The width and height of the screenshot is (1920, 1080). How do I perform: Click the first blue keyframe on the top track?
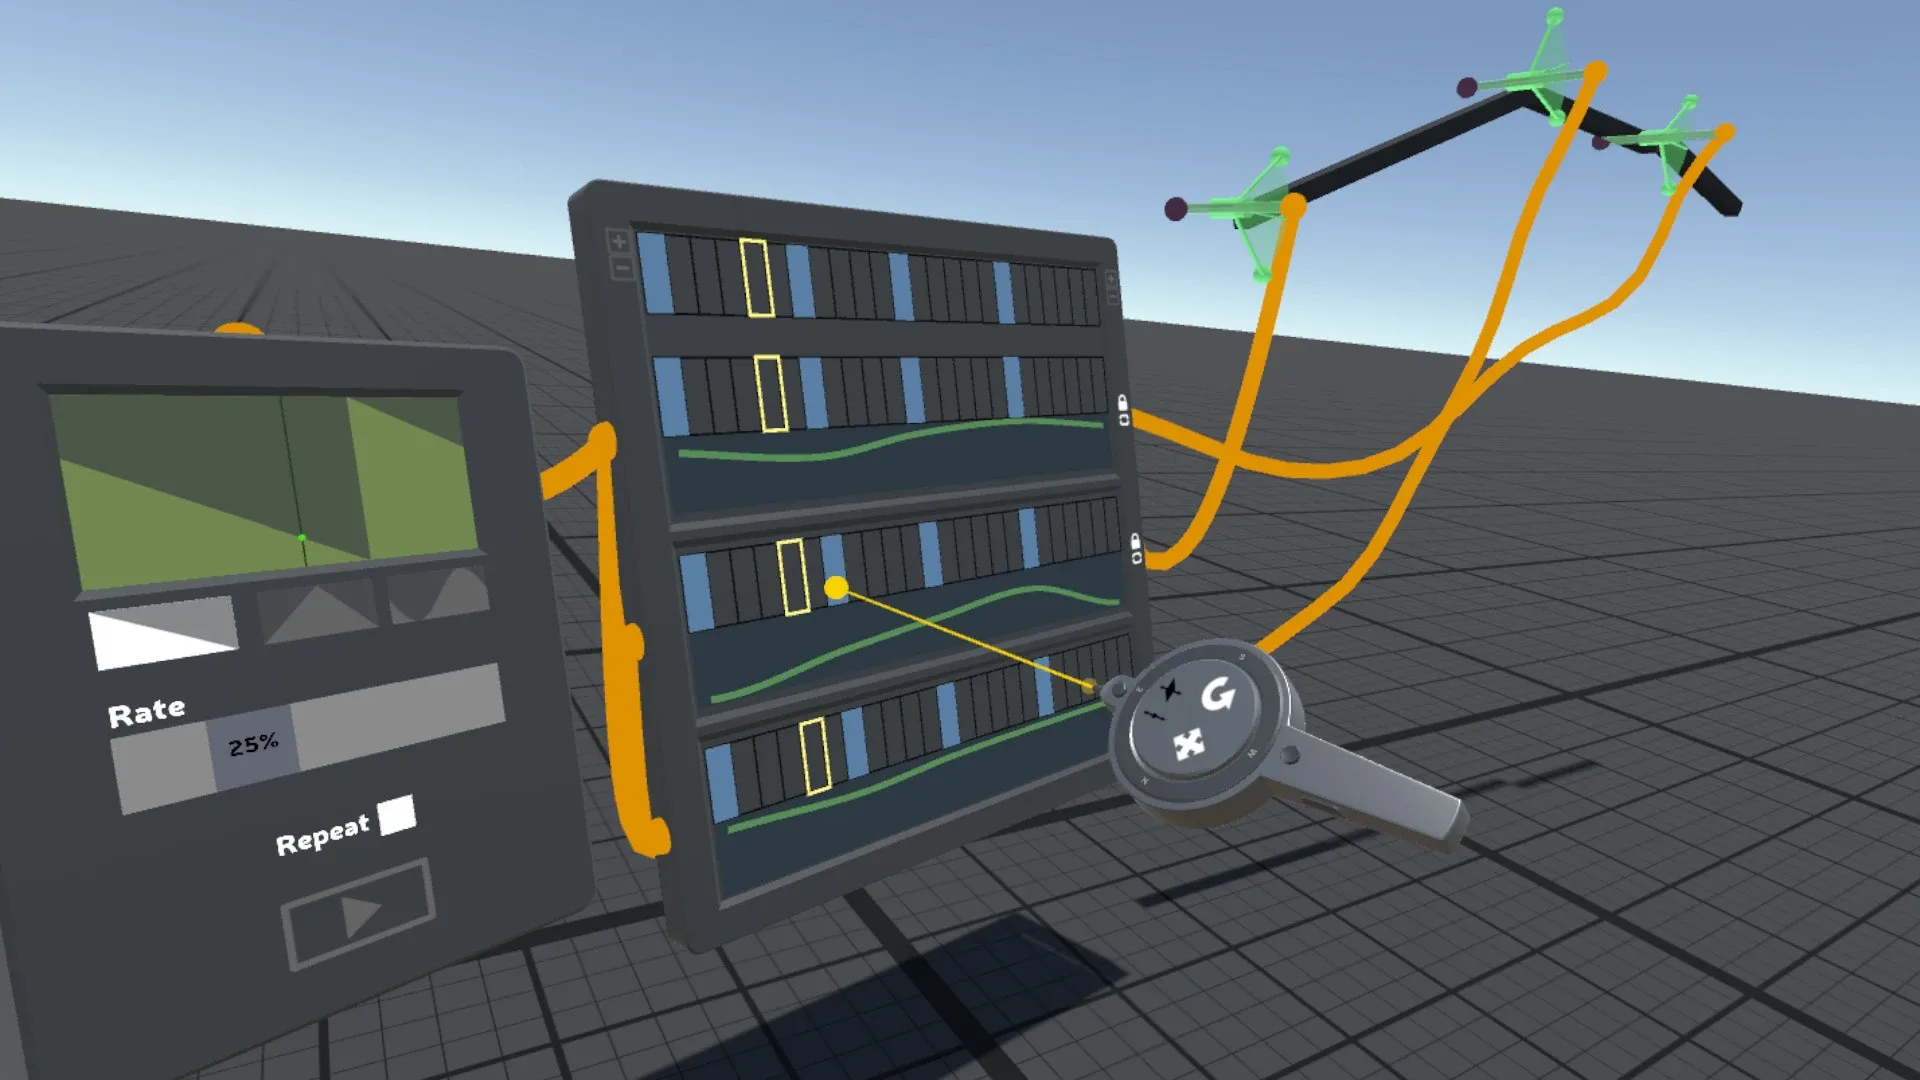[654, 272]
